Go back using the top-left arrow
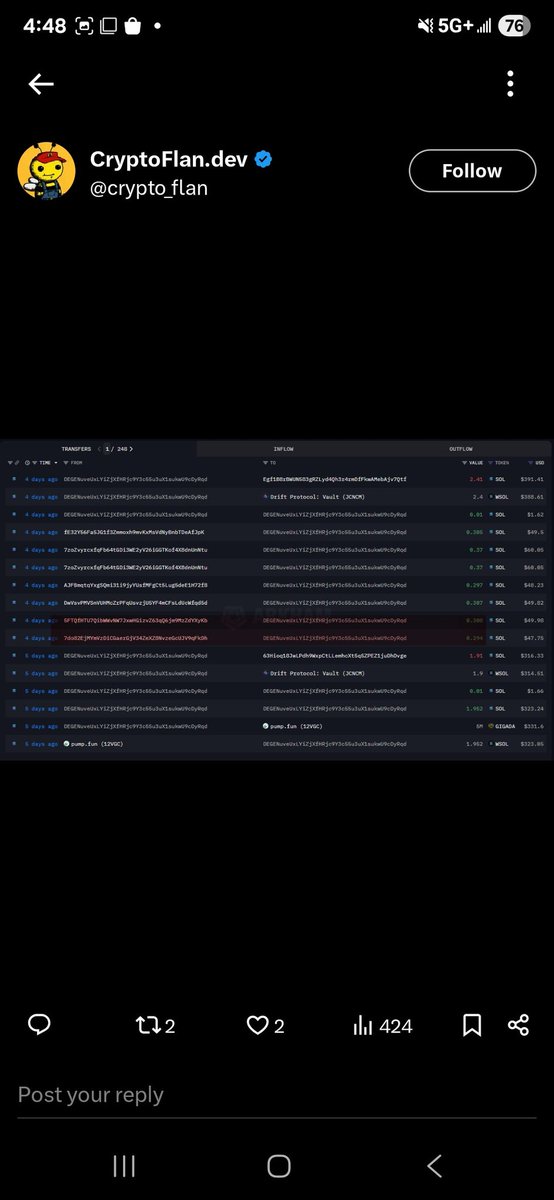Image resolution: width=554 pixels, height=1200 pixels. click(x=41, y=84)
